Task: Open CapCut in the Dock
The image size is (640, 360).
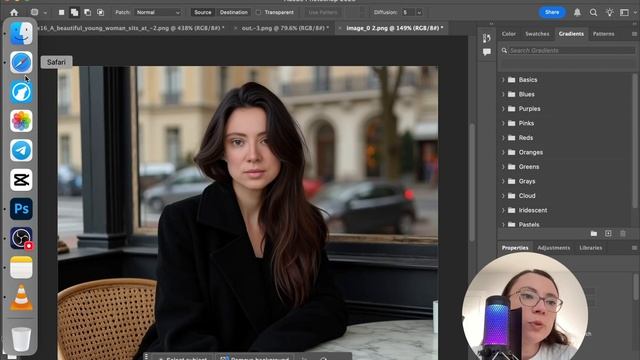Action: click(21, 180)
